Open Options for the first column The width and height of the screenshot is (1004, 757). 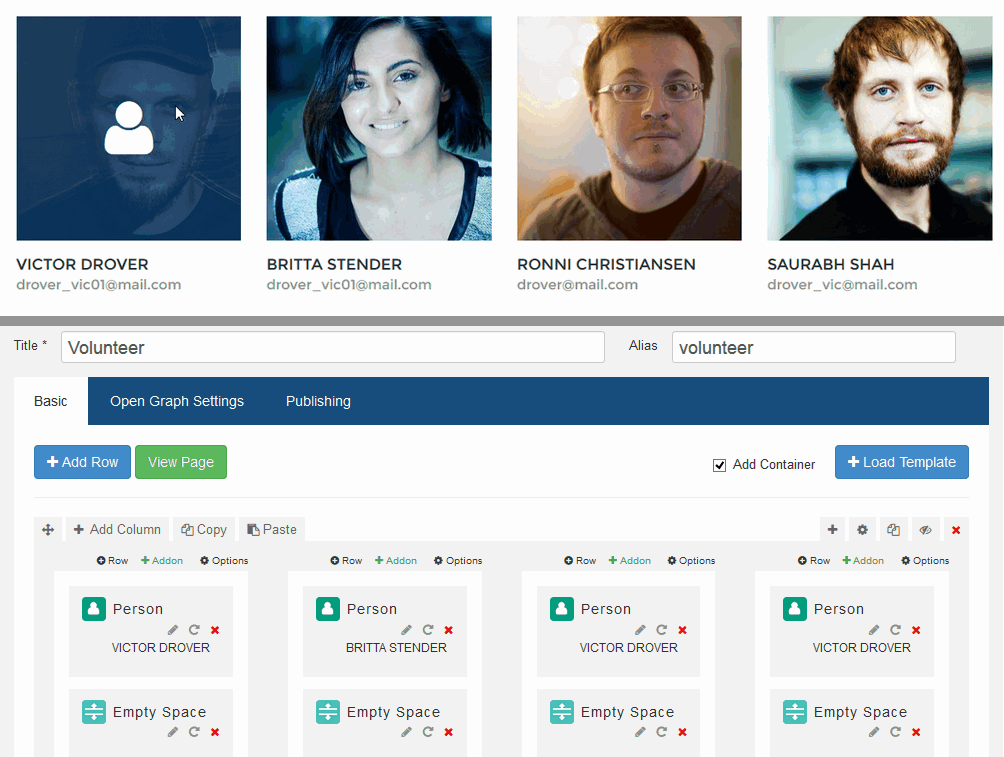point(224,561)
